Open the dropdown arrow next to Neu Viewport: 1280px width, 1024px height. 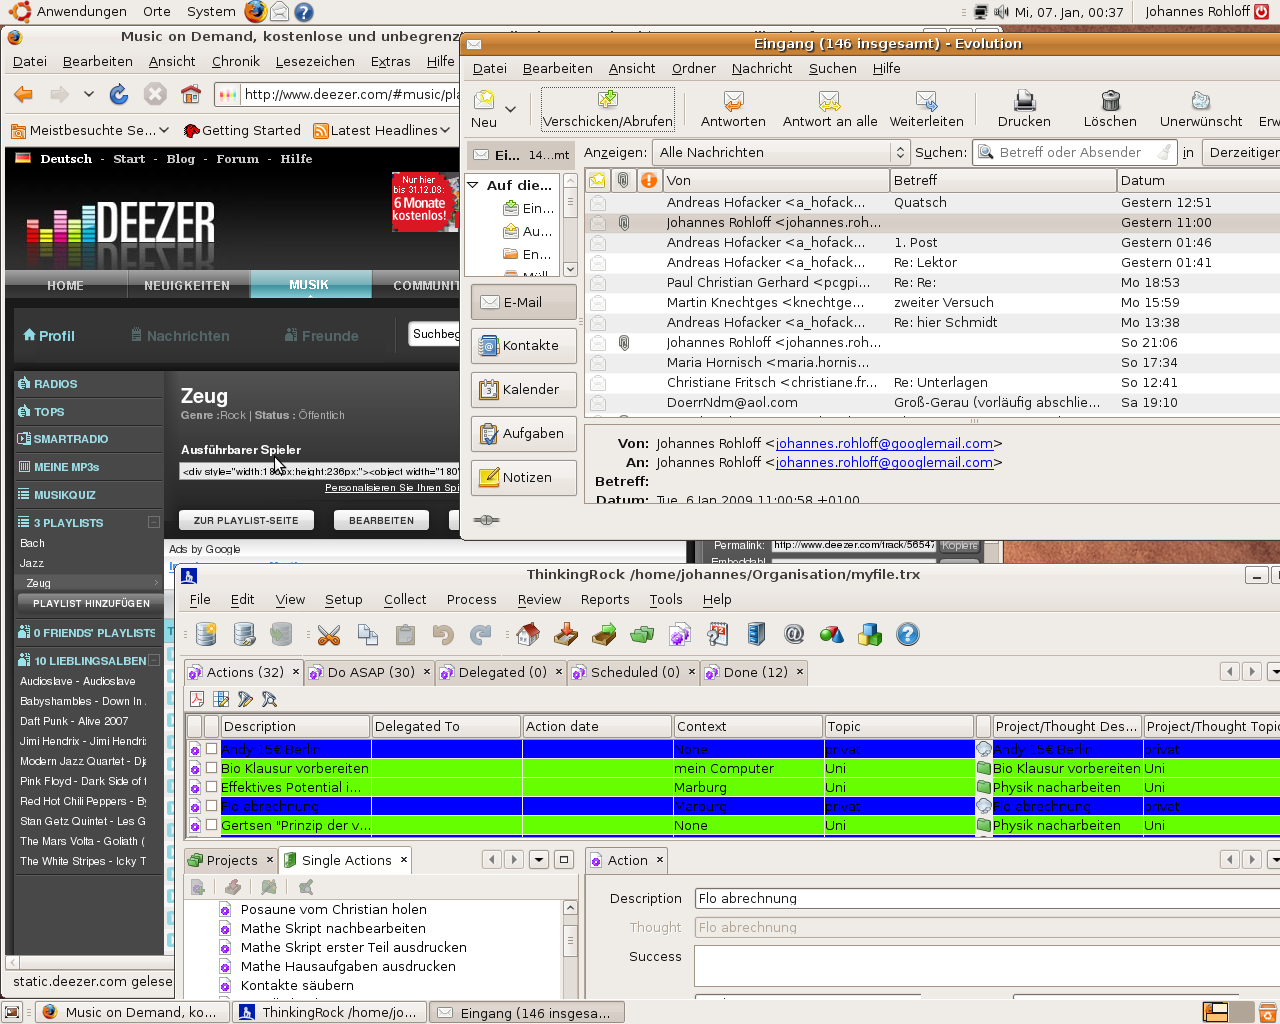(510, 109)
